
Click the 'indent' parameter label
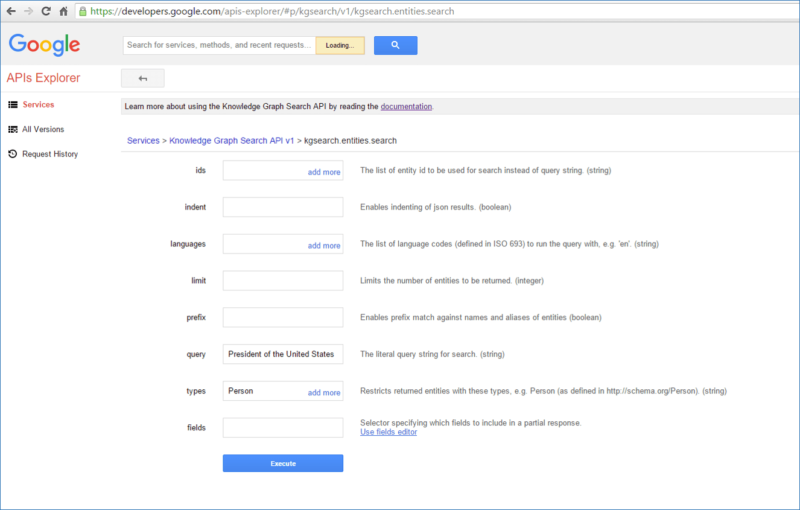coord(195,207)
